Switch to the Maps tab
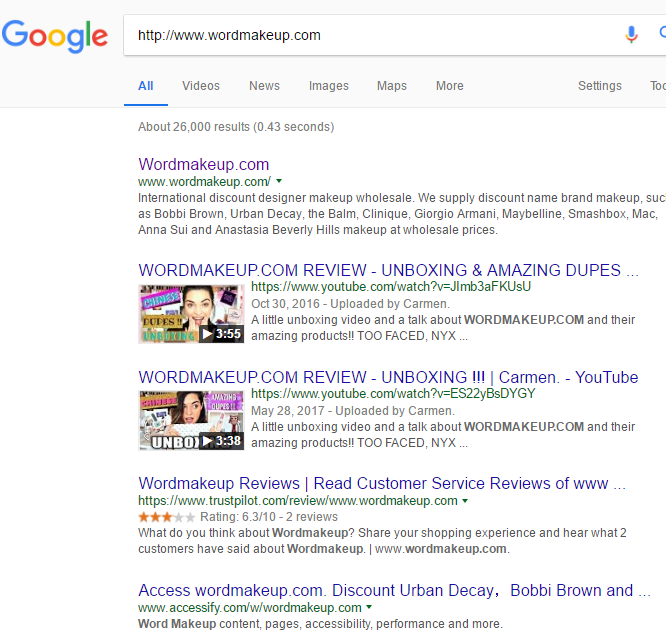 pos(392,86)
